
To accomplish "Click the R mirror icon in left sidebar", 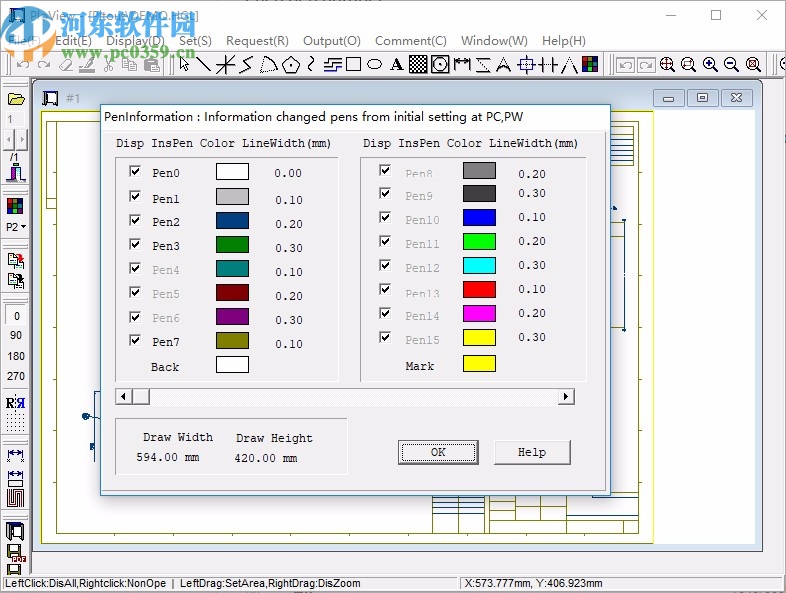I will click(15, 403).
